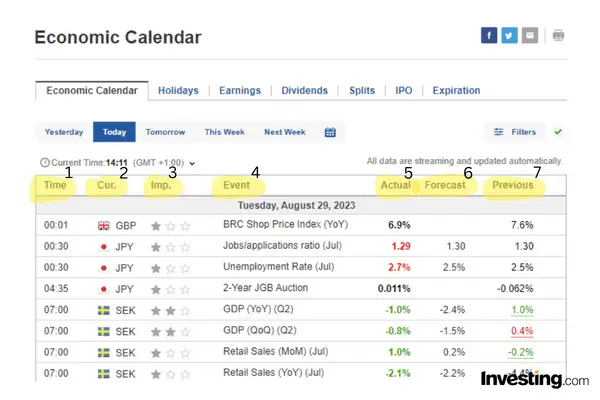Click Japan flag in Jobs/applications ratio row
This screenshot has height=400, width=600.
coord(103,247)
